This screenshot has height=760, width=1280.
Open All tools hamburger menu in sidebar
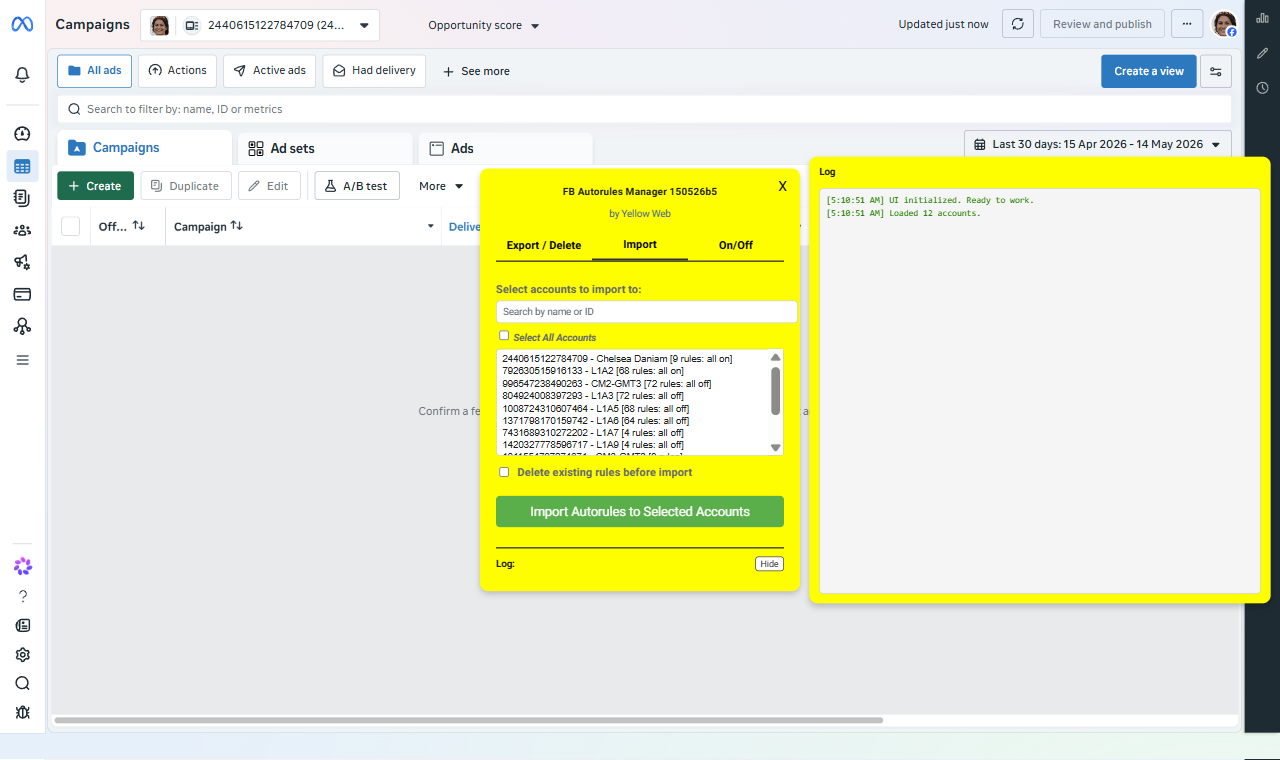[x=22, y=360]
